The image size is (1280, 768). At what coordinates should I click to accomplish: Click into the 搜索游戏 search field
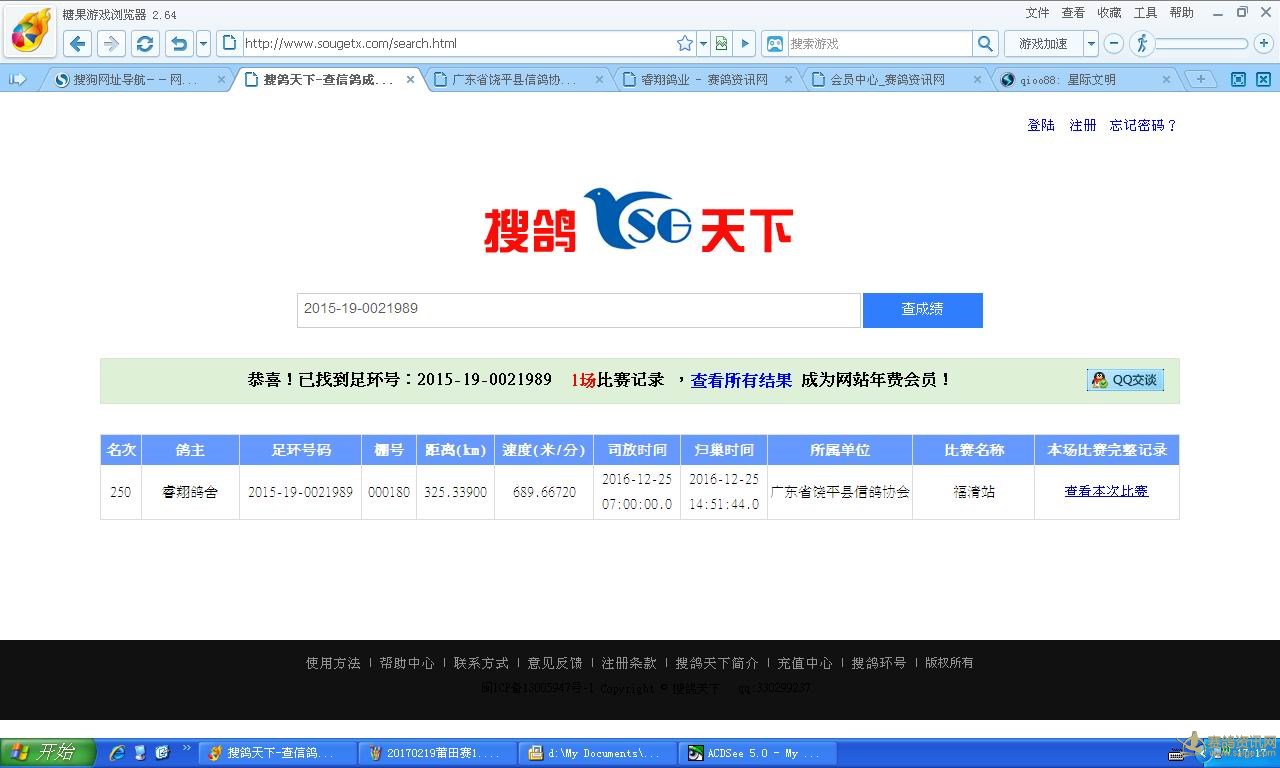click(878, 43)
